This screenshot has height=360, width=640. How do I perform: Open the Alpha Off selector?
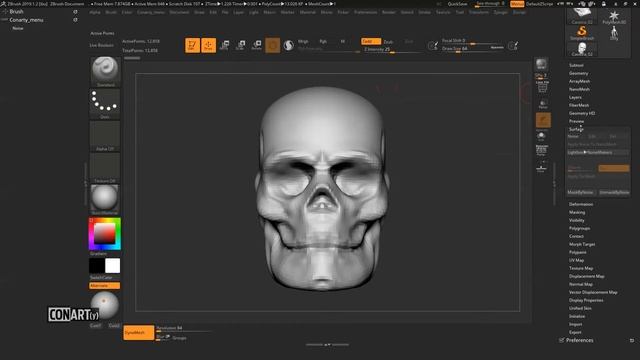coord(105,136)
